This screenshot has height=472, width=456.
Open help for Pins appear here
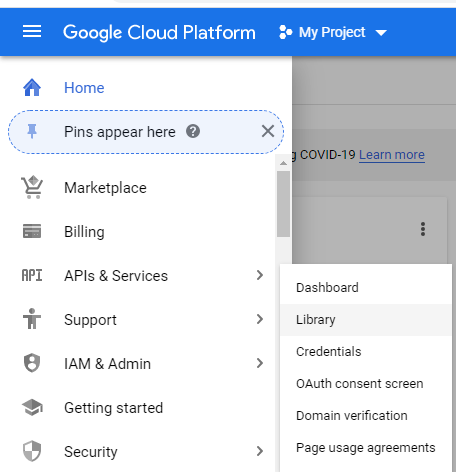point(193,131)
